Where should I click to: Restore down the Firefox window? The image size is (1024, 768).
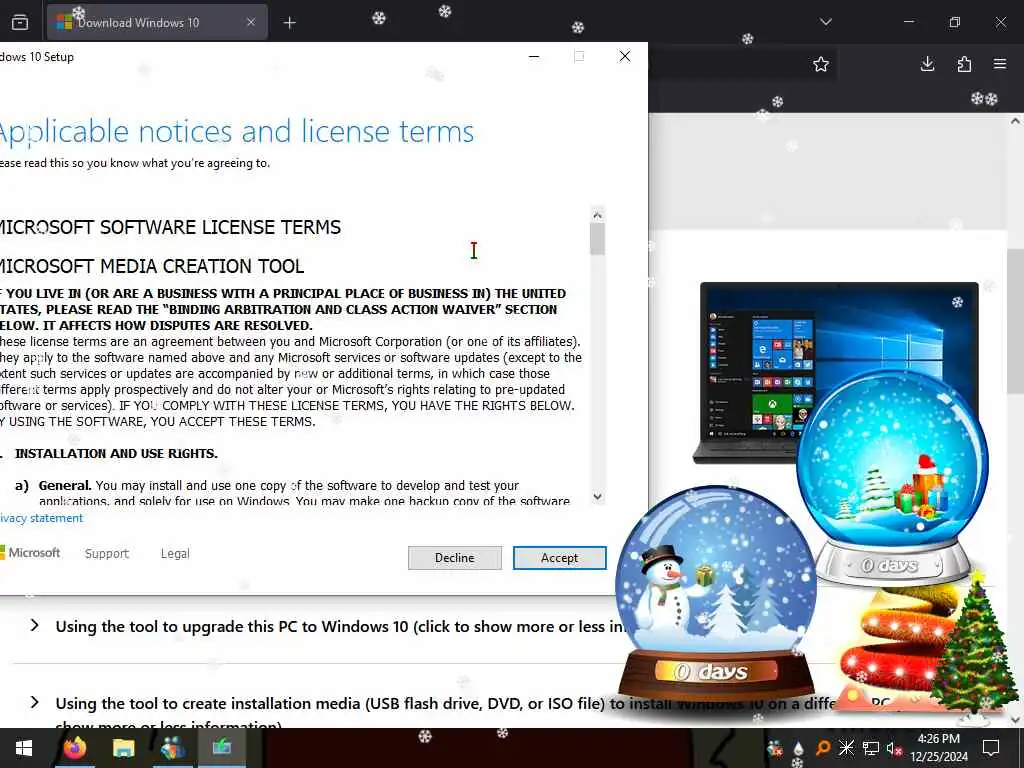point(954,22)
